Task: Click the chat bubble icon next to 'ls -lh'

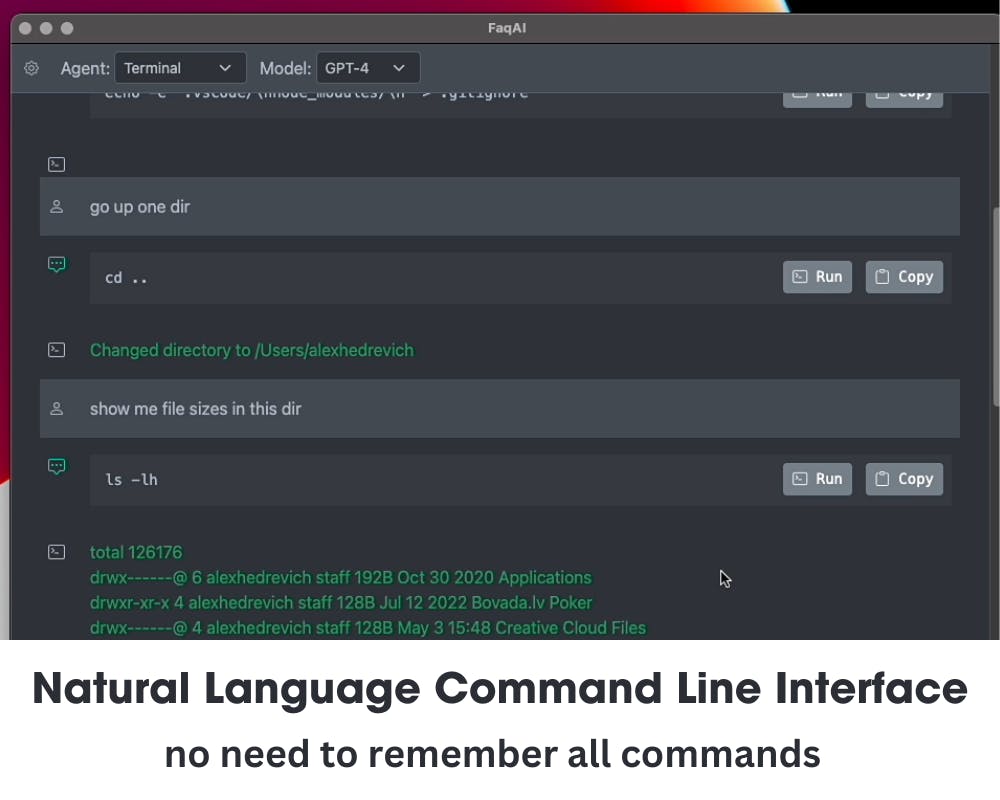Action: [57, 466]
